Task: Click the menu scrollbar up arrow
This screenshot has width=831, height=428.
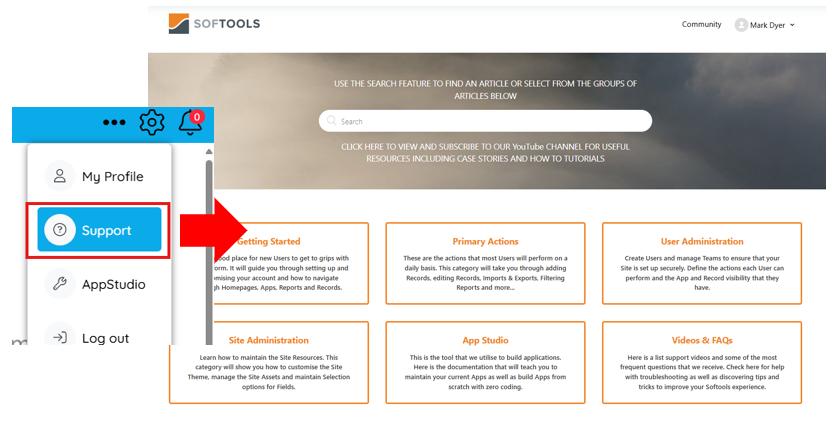Action: [x=209, y=152]
